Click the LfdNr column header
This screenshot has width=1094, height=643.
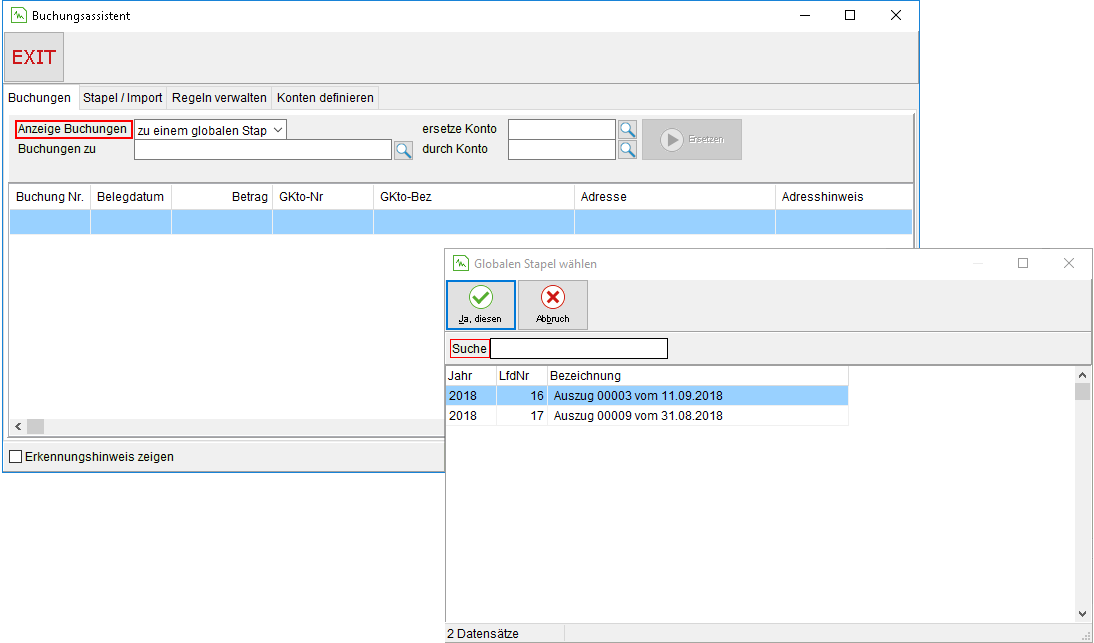tap(522, 376)
